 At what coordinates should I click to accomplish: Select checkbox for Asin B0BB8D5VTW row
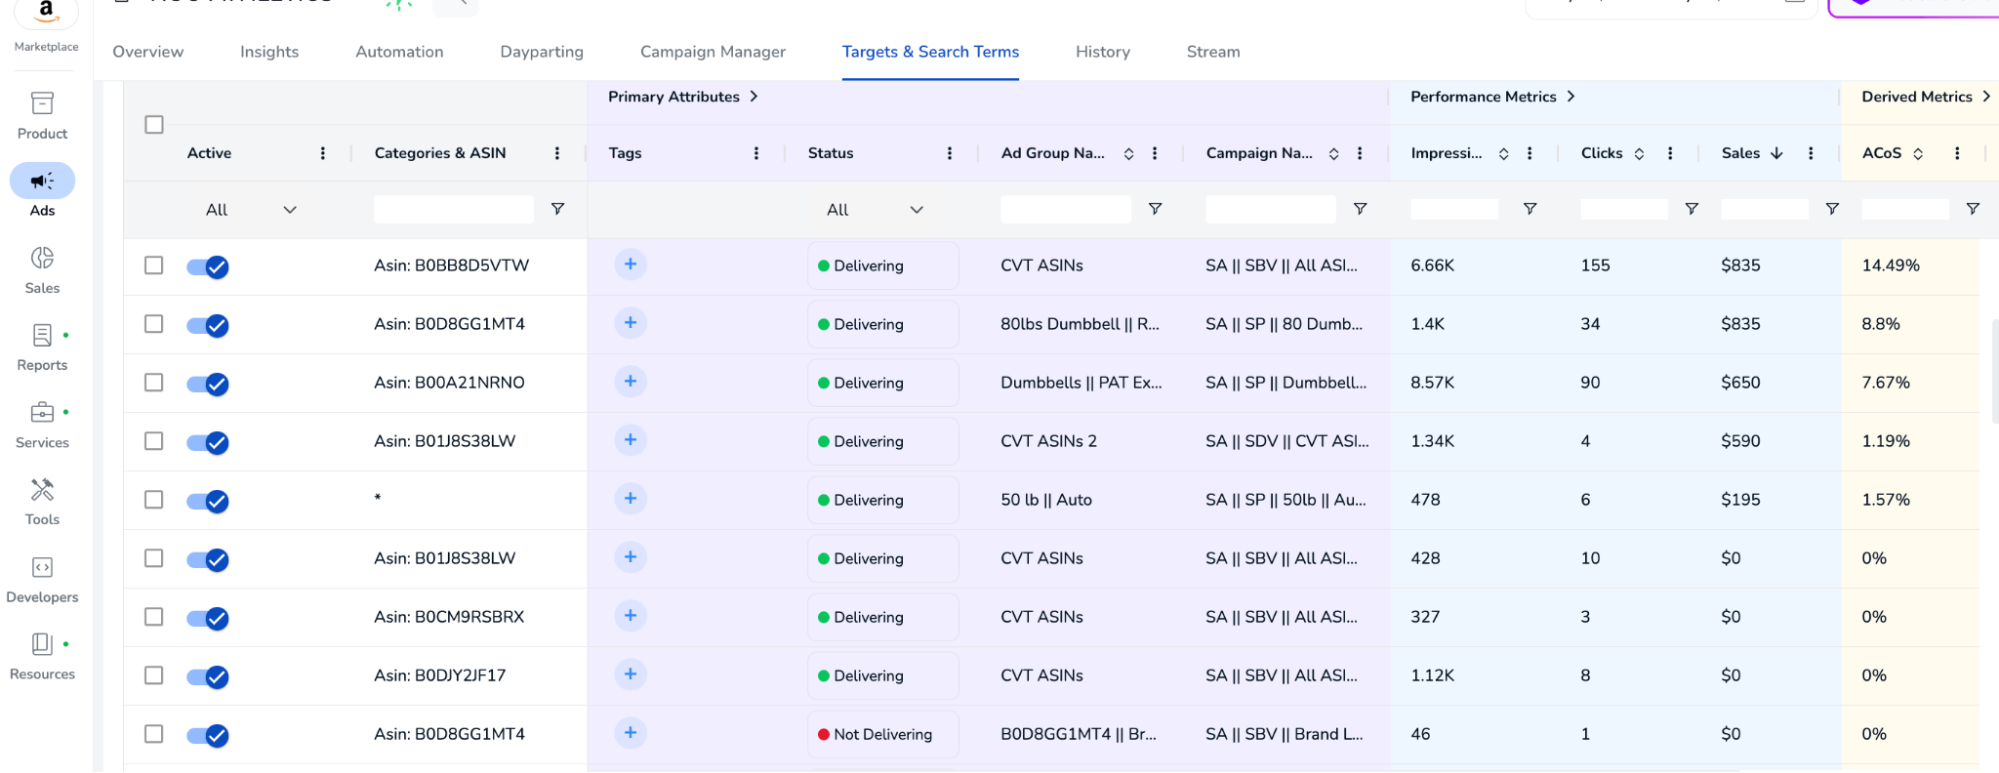(x=154, y=265)
